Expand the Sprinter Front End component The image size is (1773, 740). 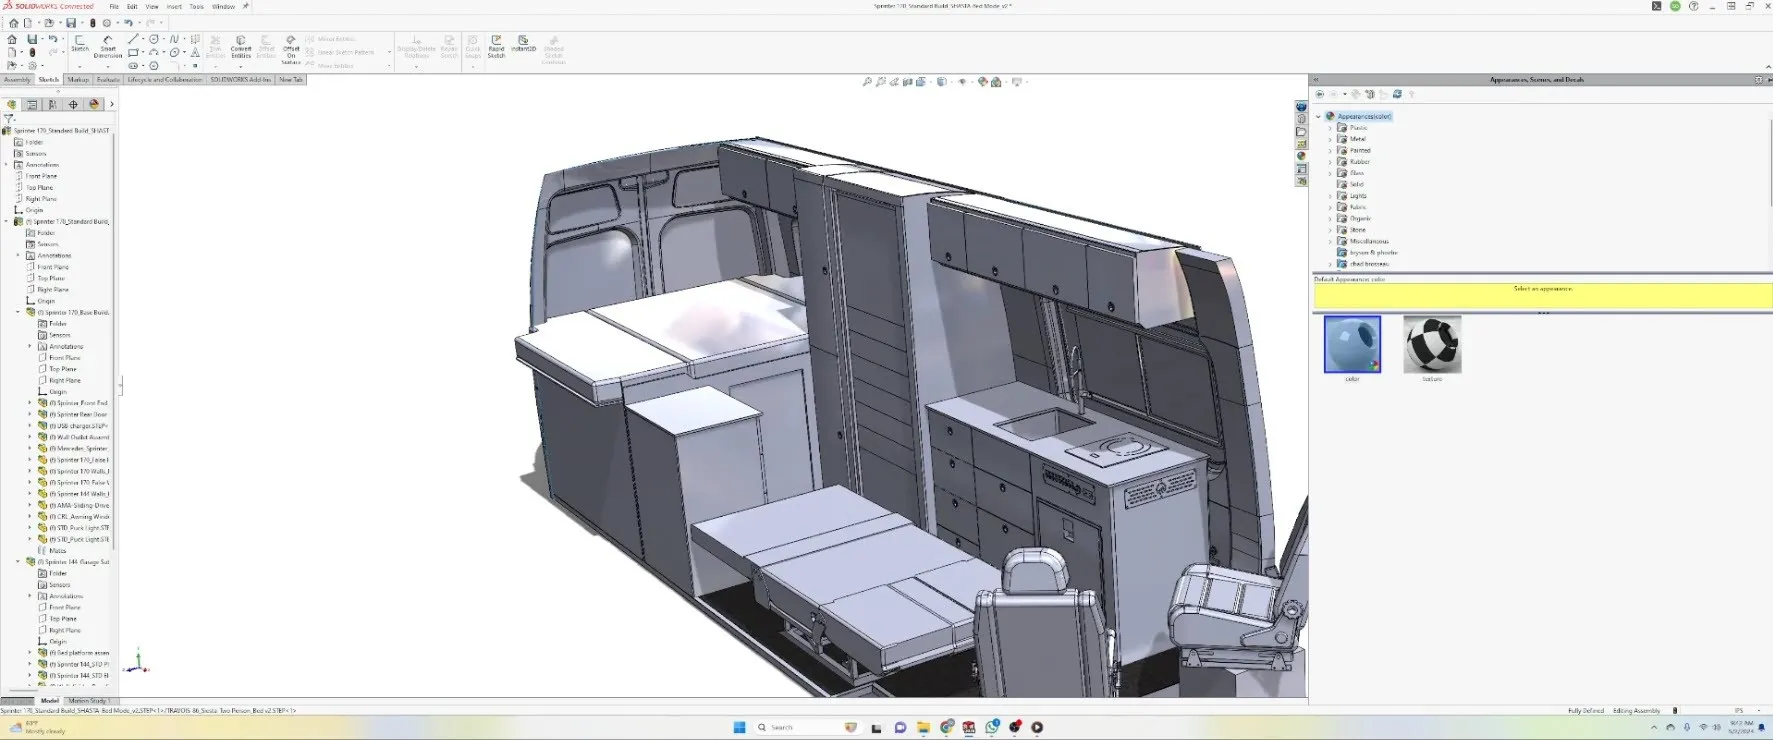coord(30,403)
